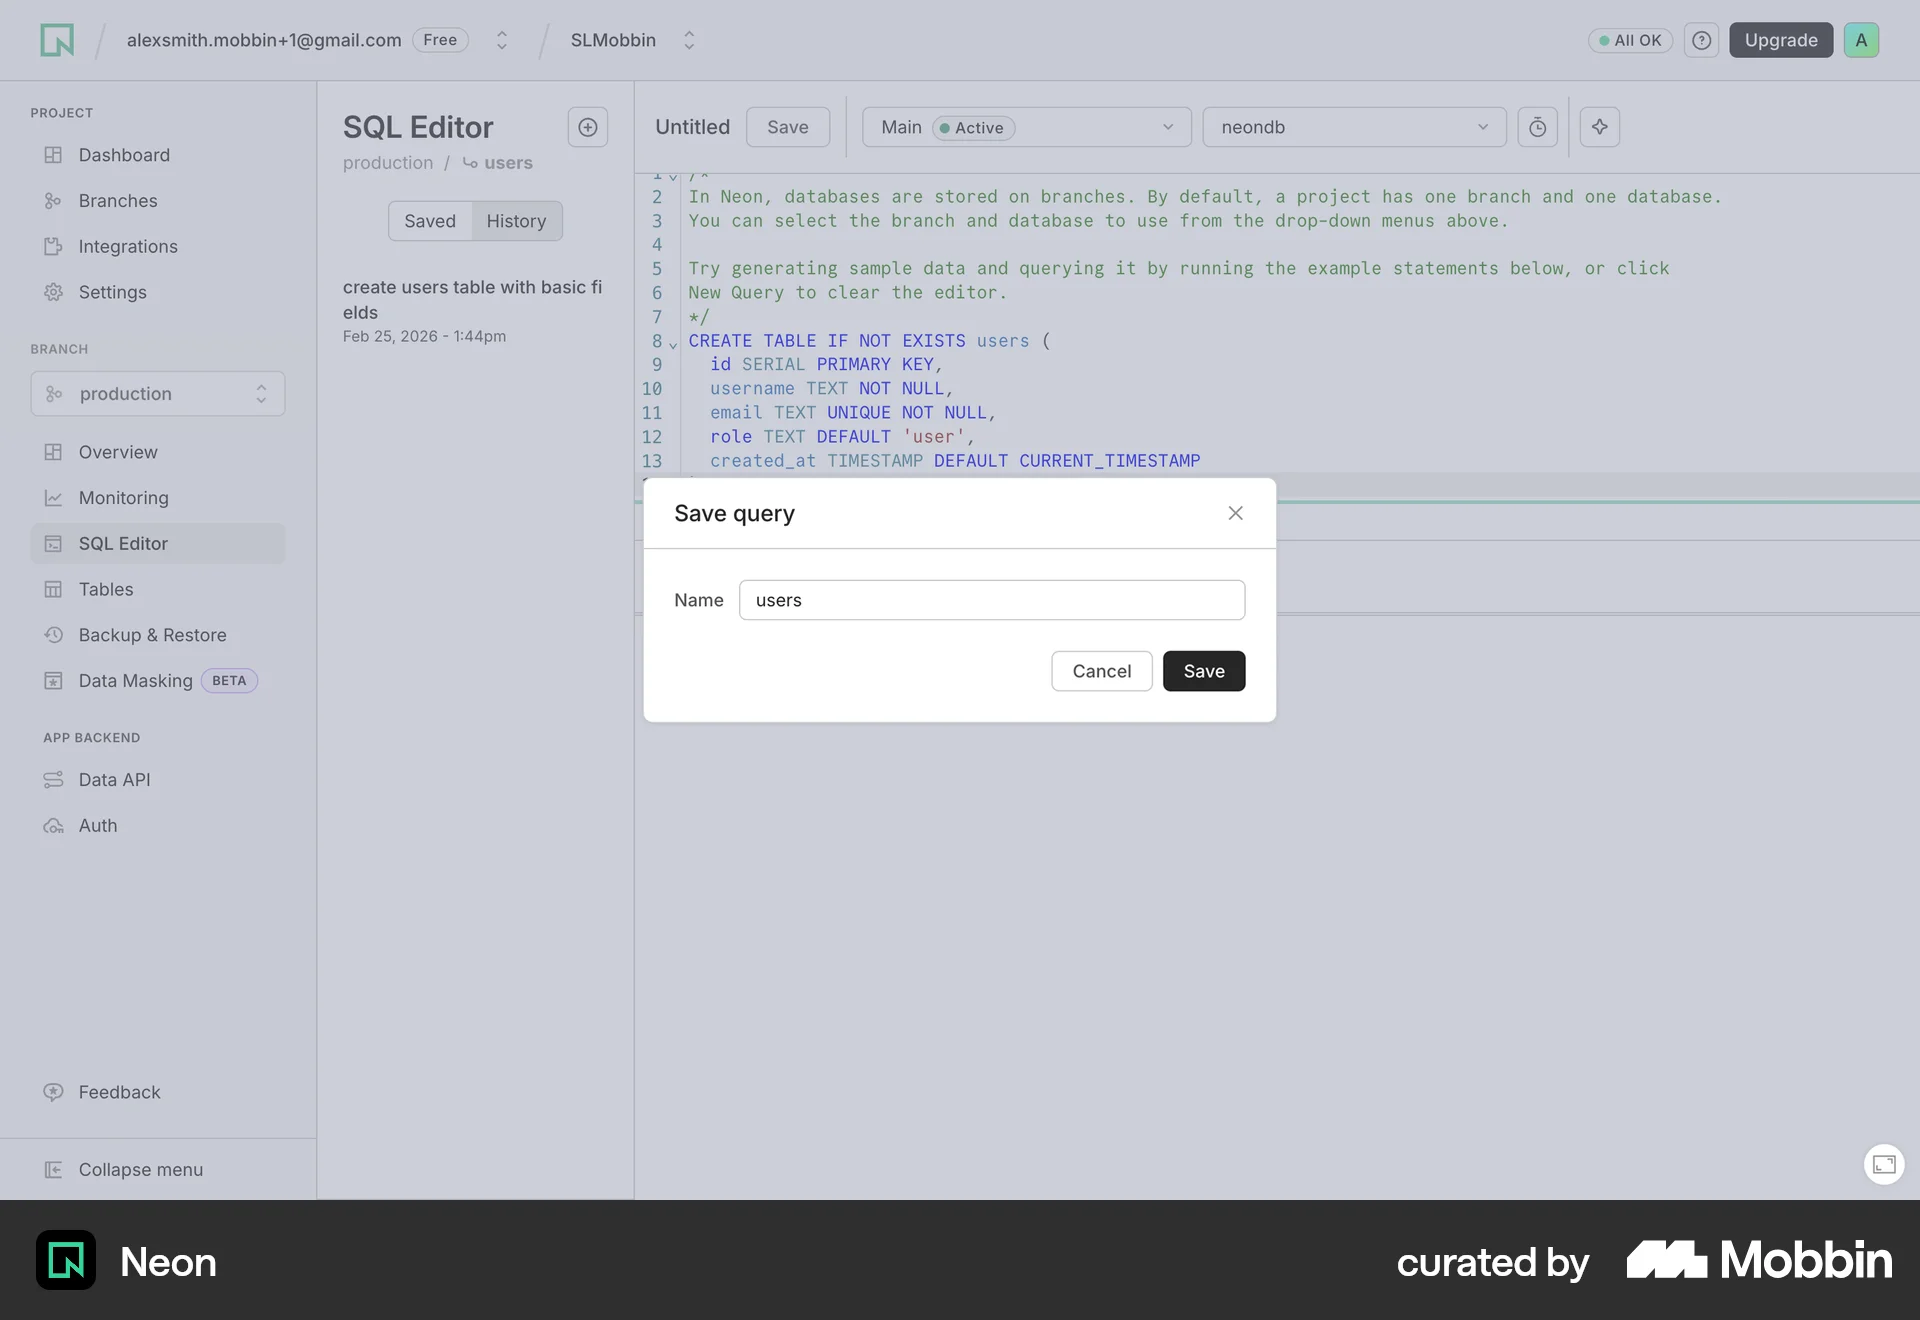The image size is (1920, 1320).
Task: Open the Data API page
Action: point(114,780)
